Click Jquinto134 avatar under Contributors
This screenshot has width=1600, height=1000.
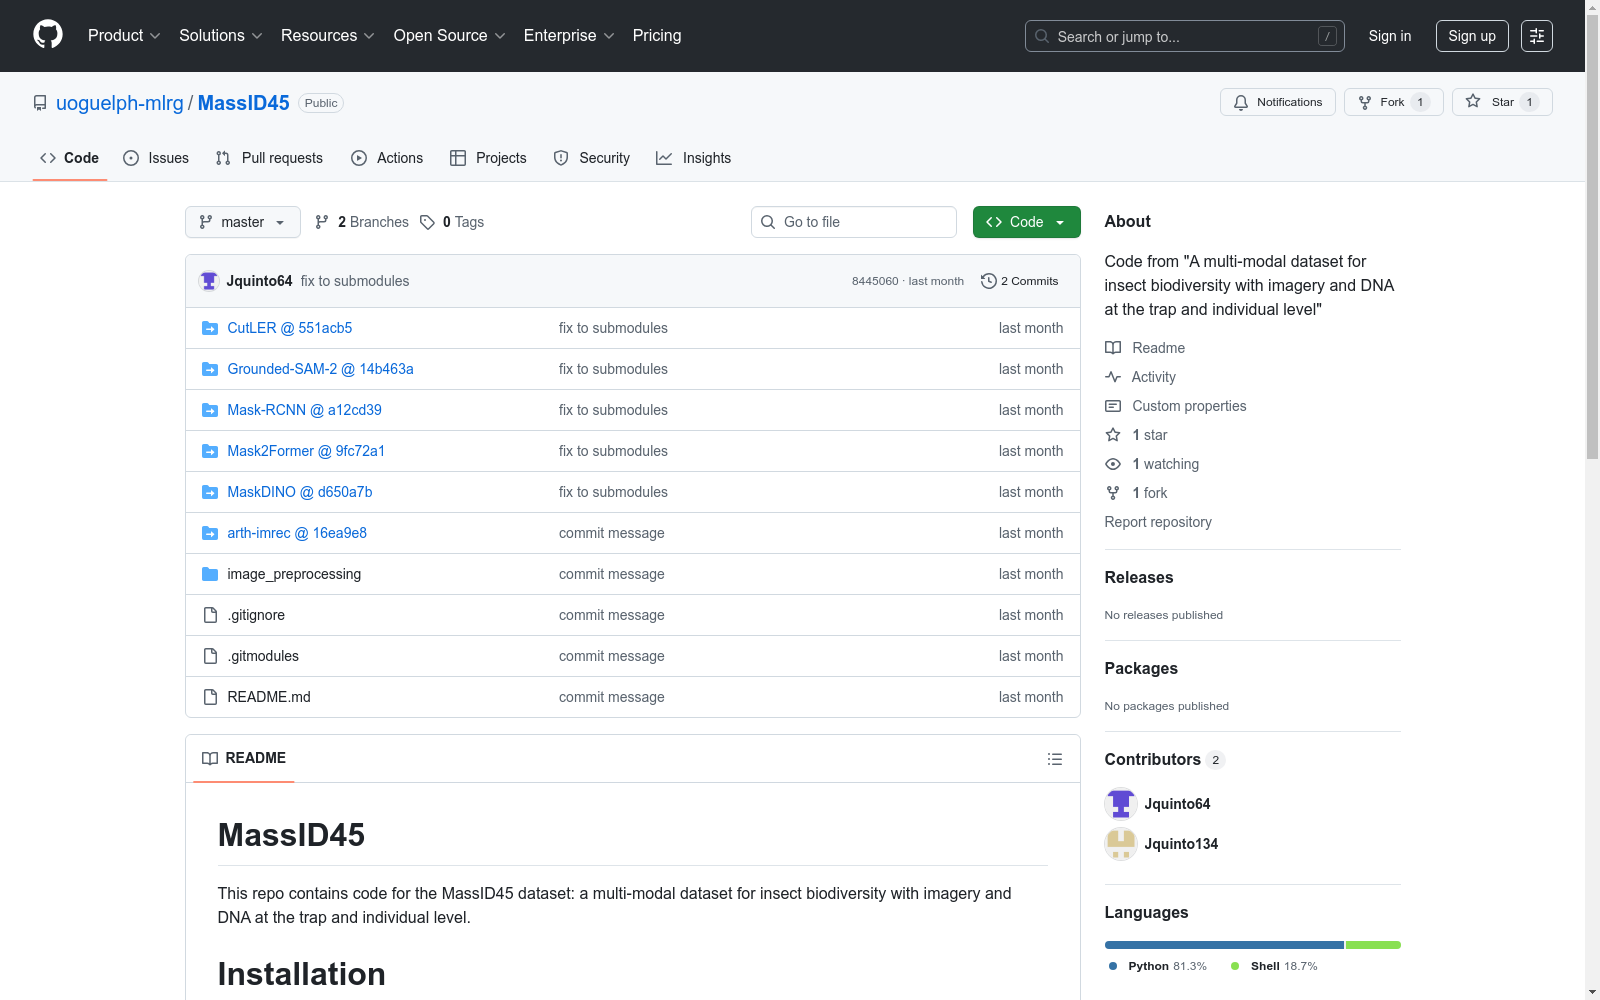[1121, 844]
